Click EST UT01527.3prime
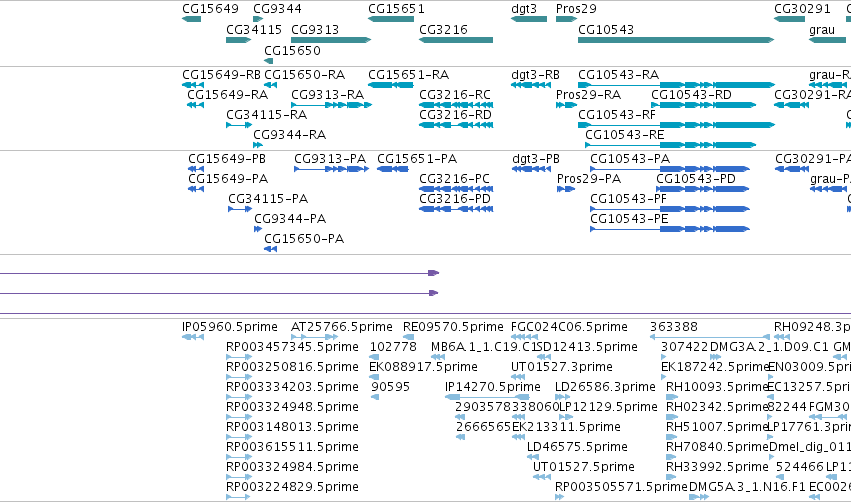The image size is (851, 502). click(518, 377)
